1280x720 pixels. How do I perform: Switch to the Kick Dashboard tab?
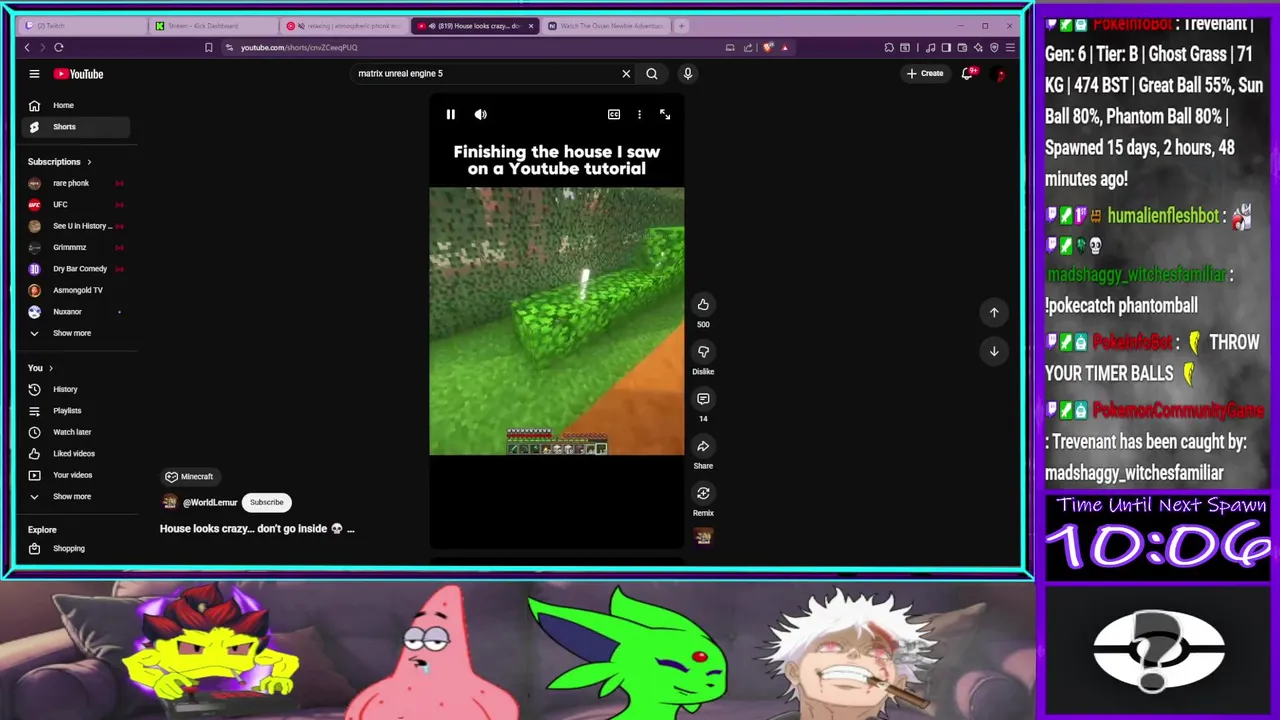tap(215, 26)
